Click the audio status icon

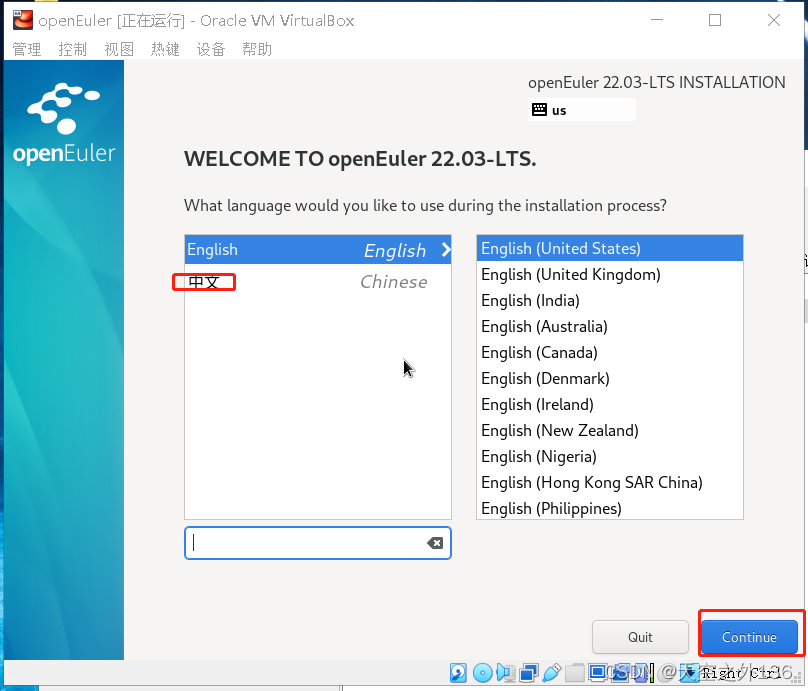[506, 672]
